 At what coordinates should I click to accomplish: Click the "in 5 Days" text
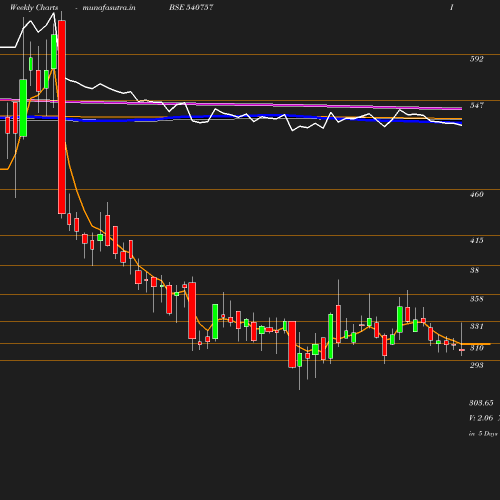pos(483,434)
